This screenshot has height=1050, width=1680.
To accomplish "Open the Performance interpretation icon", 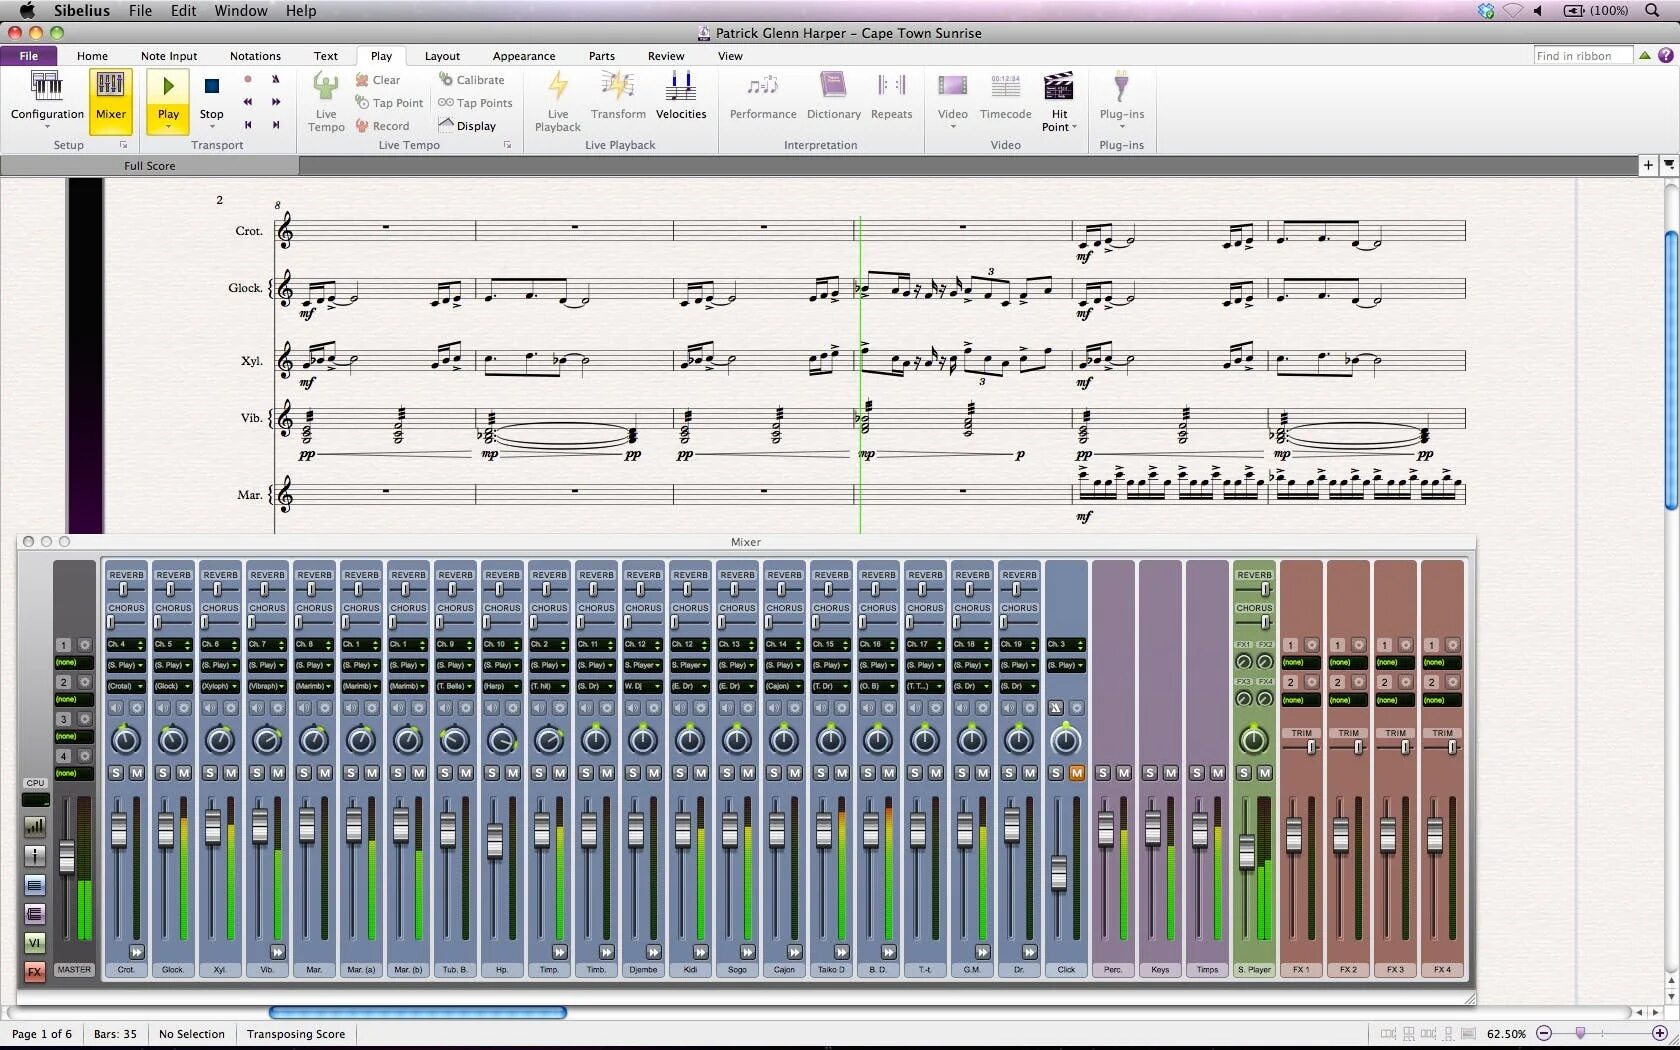I will pyautogui.click(x=763, y=97).
